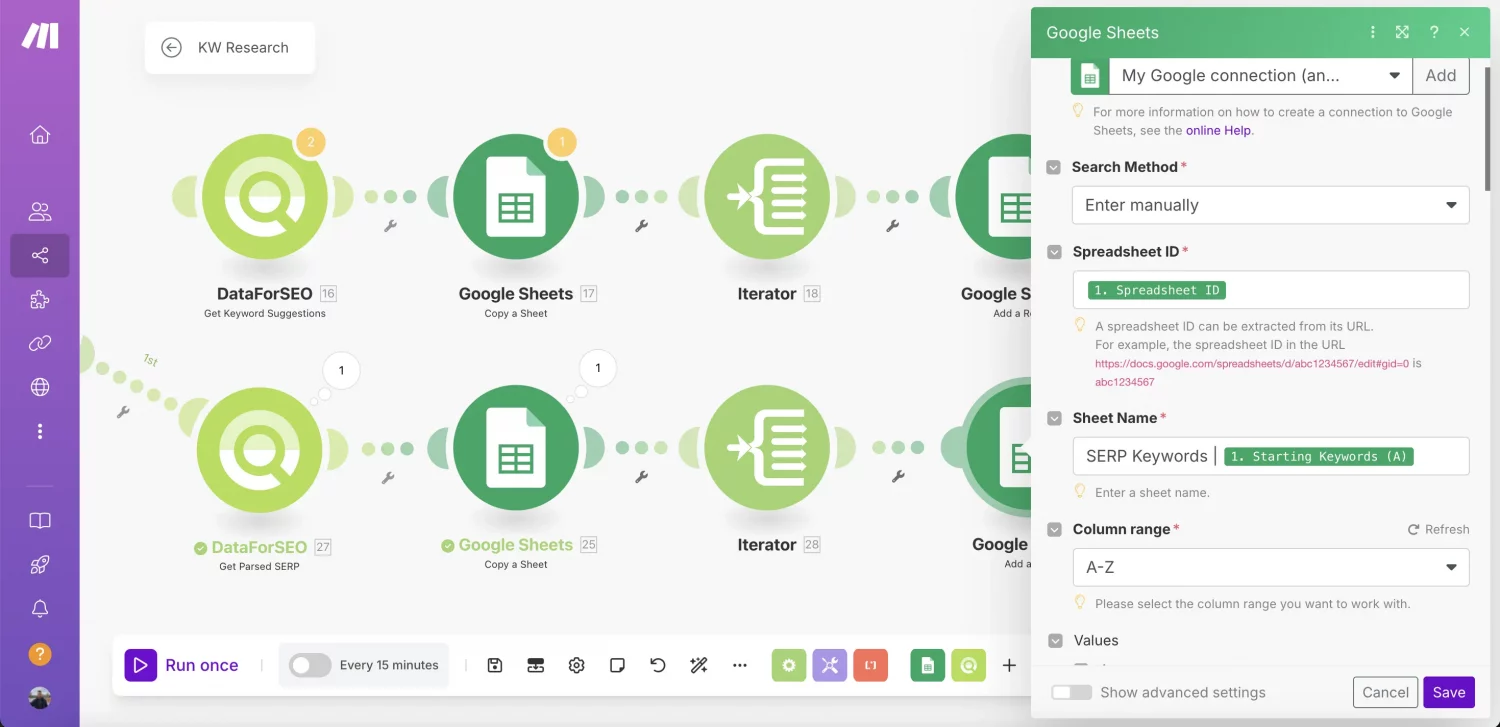Click the orange badge 2 on DataForSEO module
1500x727 pixels.
(310, 142)
